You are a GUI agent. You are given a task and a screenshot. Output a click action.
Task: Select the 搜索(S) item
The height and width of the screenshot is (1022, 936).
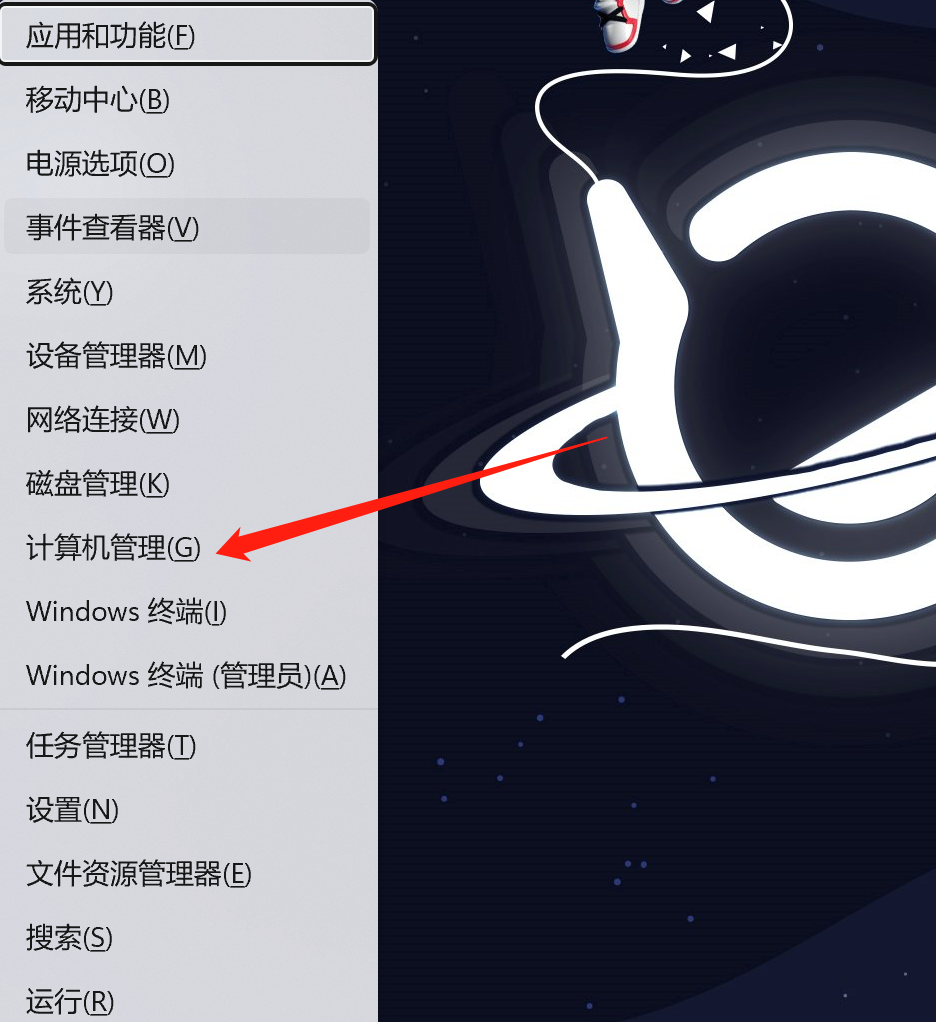tap(187, 937)
